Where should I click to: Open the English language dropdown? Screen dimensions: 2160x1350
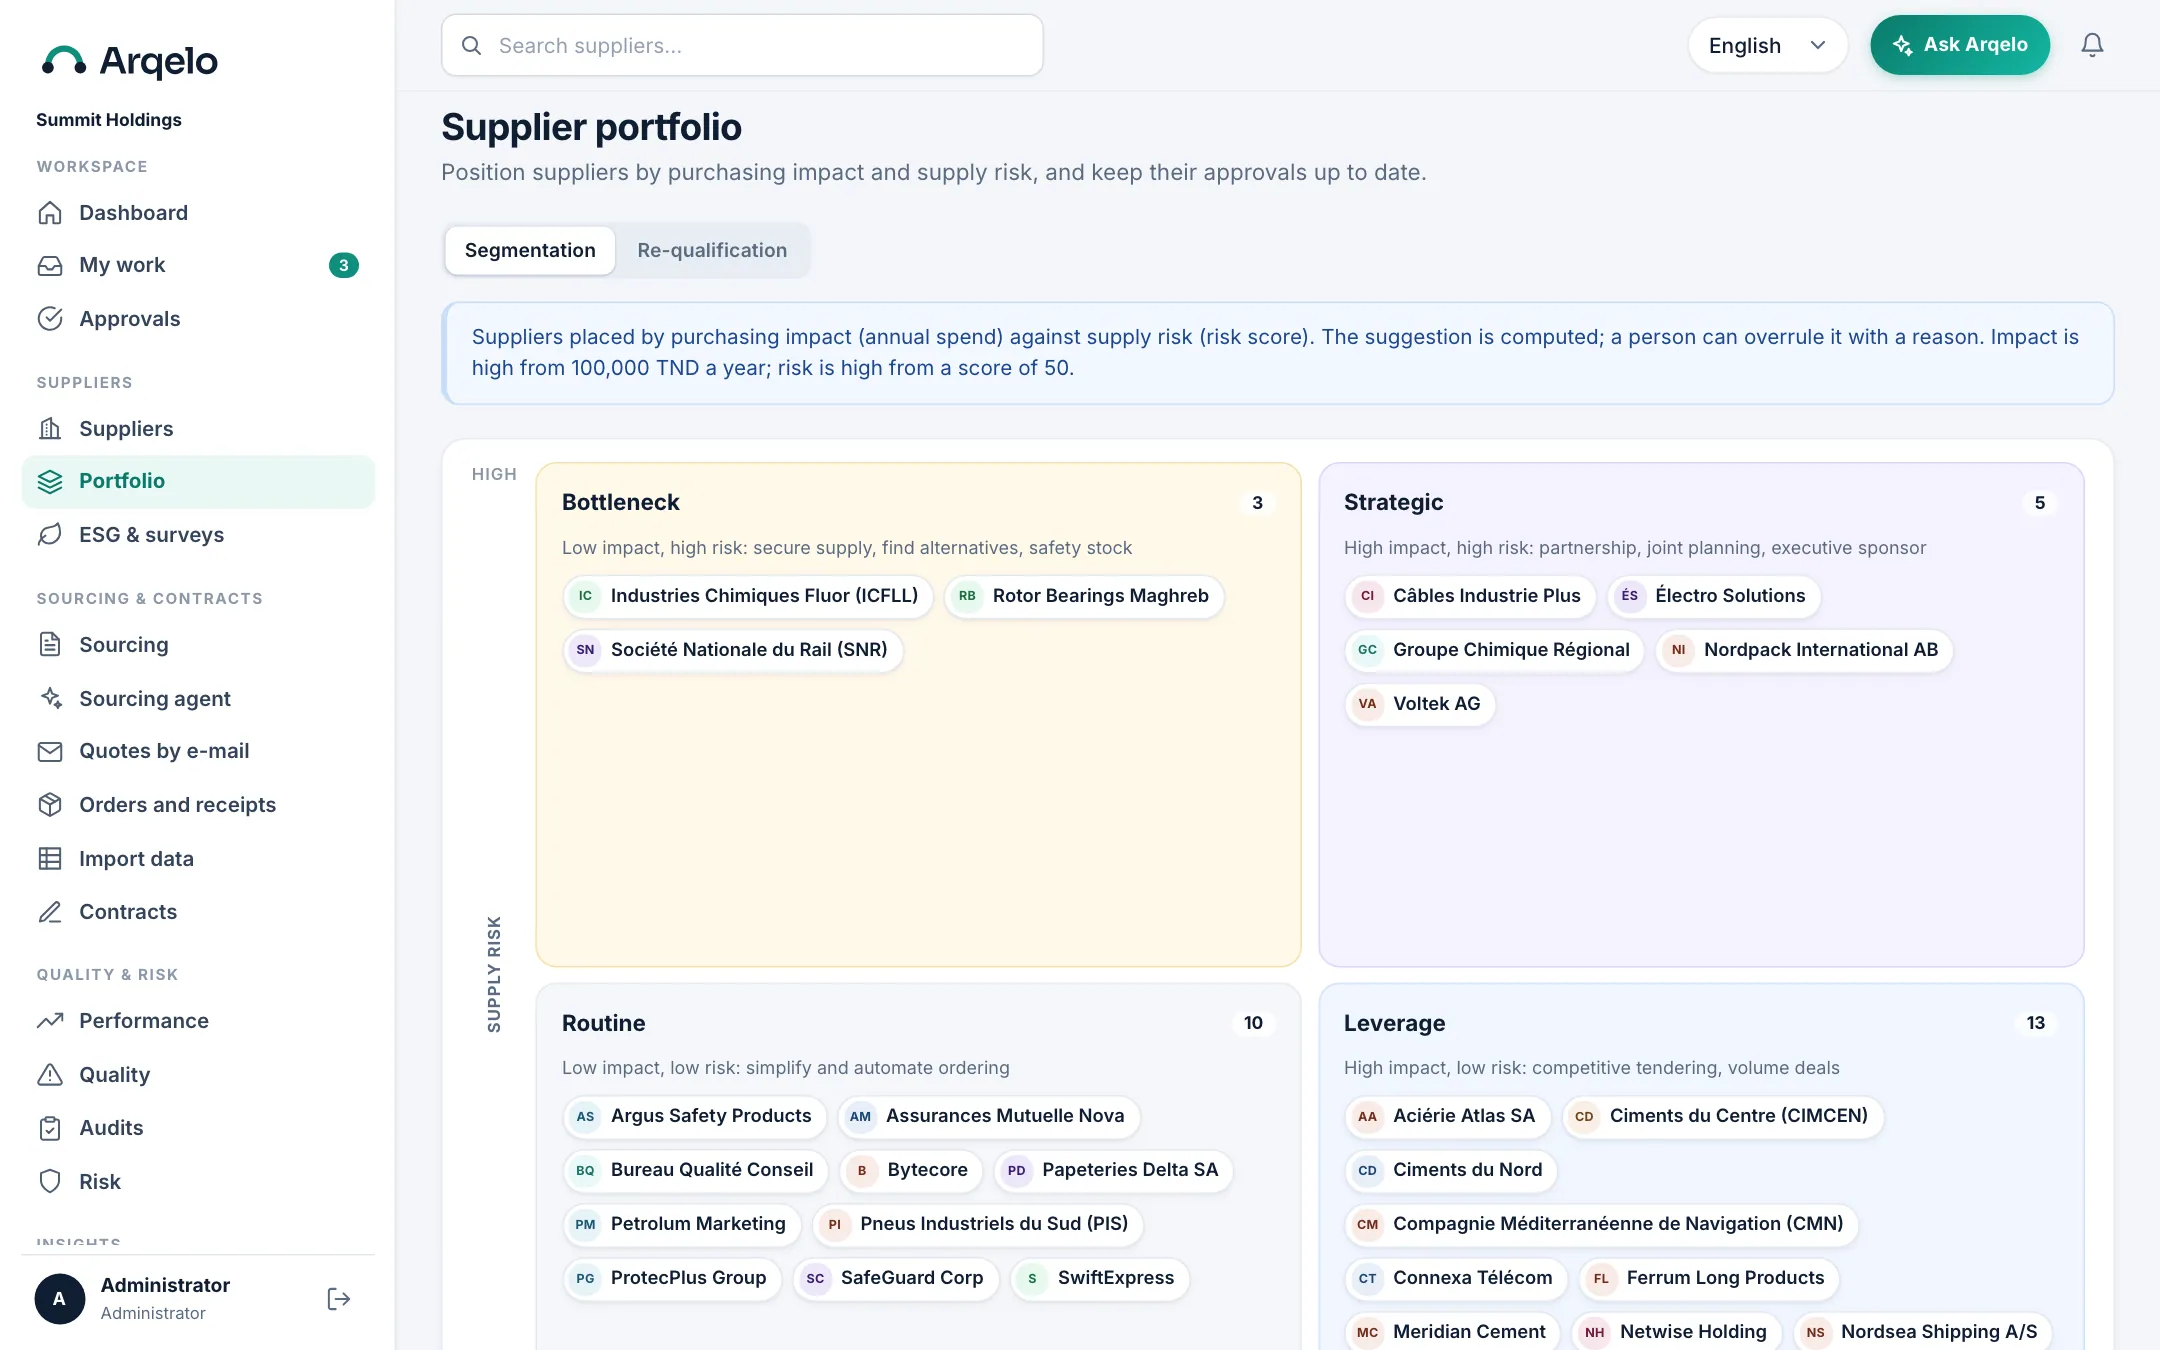[x=1767, y=45]
